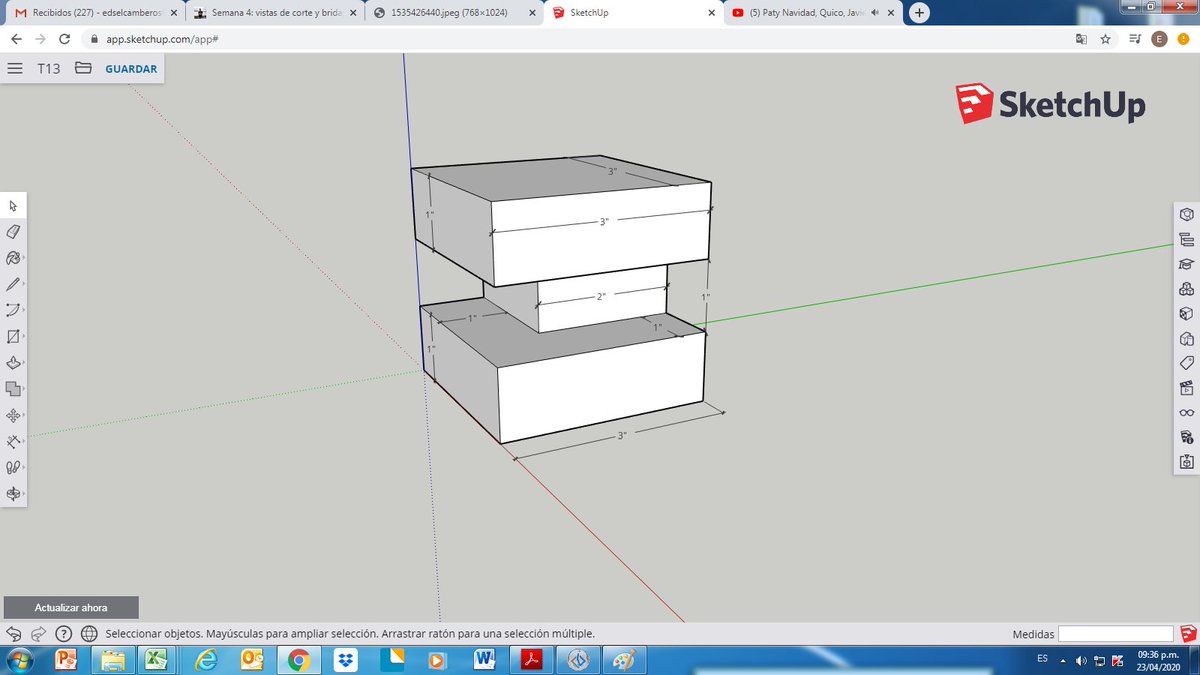Activate the Arc tool
Screen dimensions: 1200x675
[x=13, y=310]
